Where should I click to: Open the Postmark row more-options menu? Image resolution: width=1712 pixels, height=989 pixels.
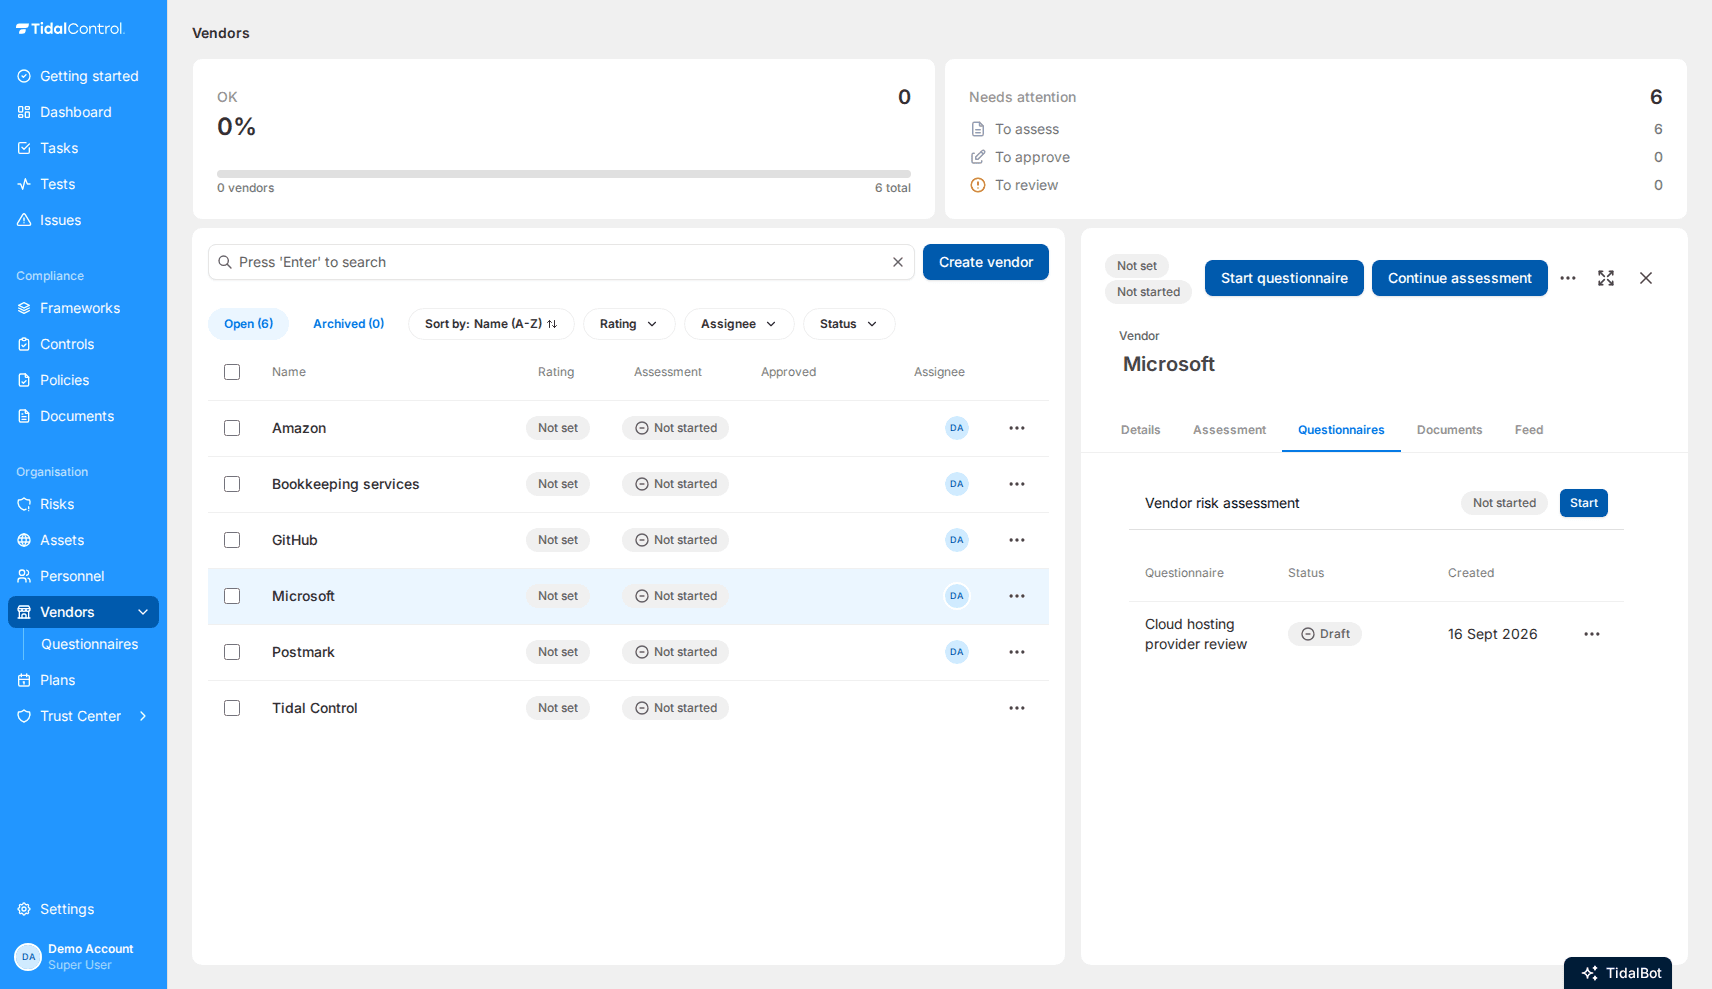pyautogui.click(x=1017, y=652)
